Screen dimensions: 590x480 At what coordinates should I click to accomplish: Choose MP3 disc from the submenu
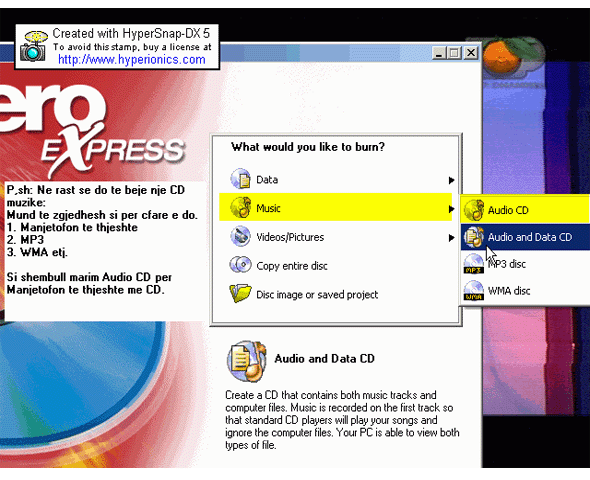[x=525, y=264]
